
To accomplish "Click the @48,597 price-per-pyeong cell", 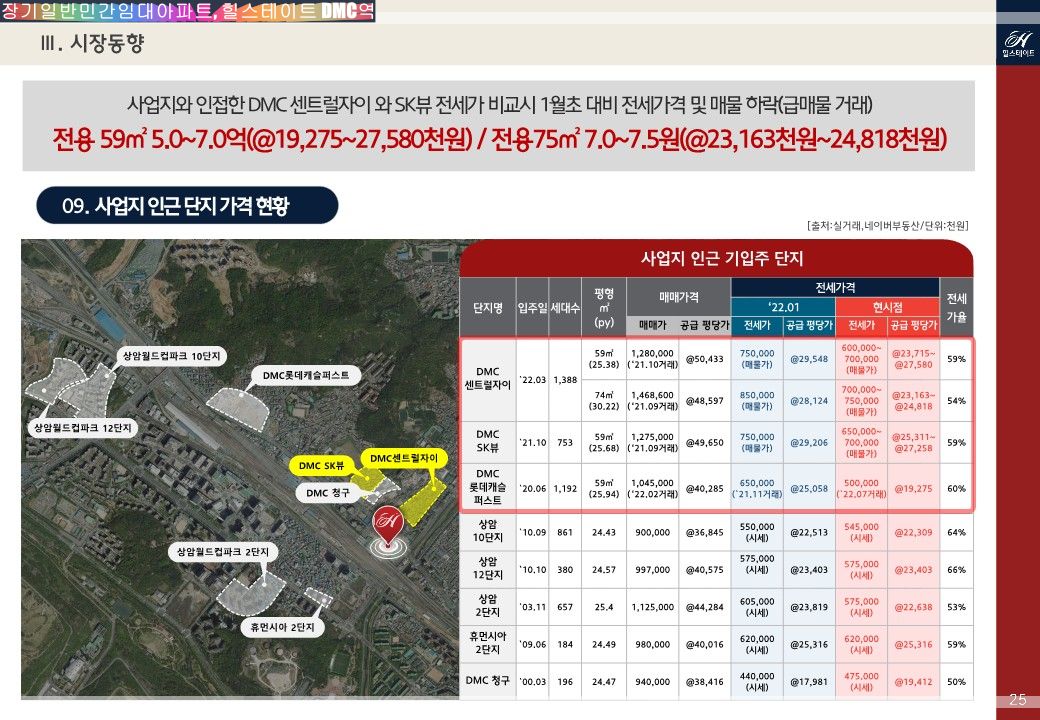I will tap(704, 400).
